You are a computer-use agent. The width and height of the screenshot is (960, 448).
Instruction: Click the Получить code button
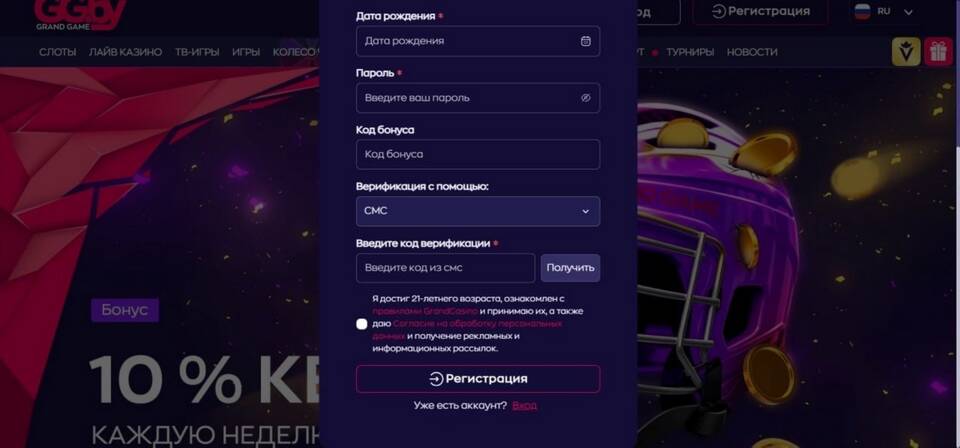[x=570, y=268]
